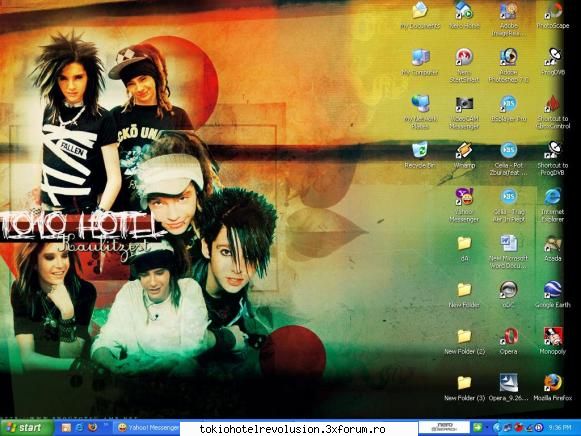Launch the Video CAM Messenger shortcut
Screen dimensions: 581x436
coord(464,112)
